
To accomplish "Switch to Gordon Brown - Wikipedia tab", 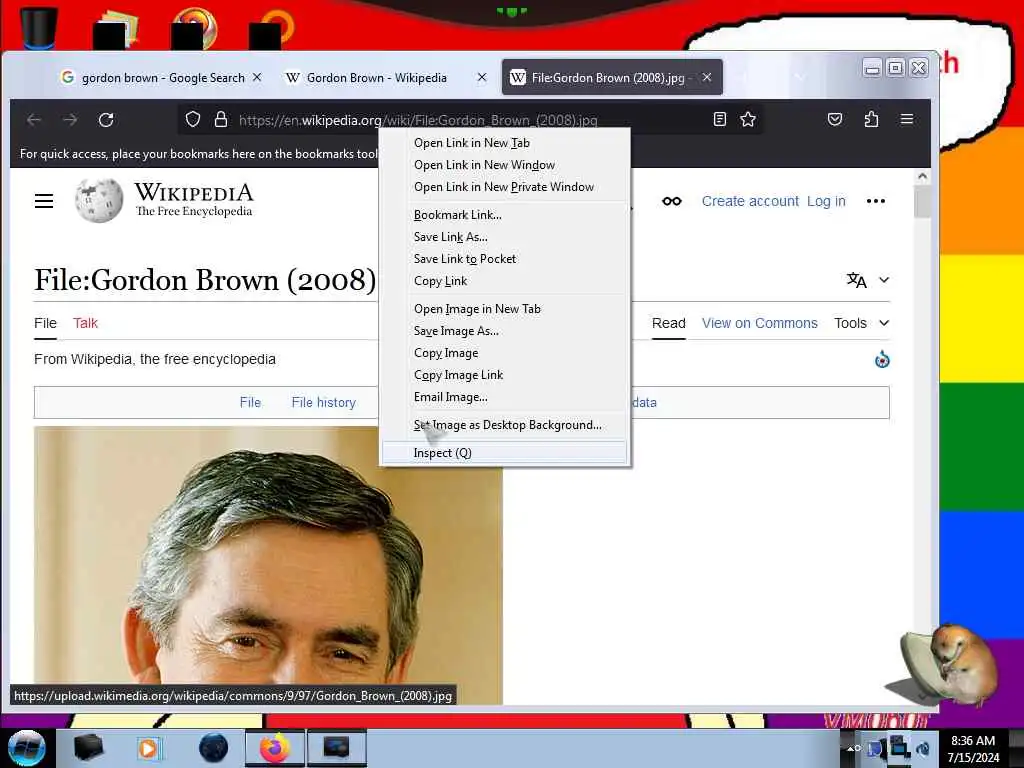I will coord(377,78).
